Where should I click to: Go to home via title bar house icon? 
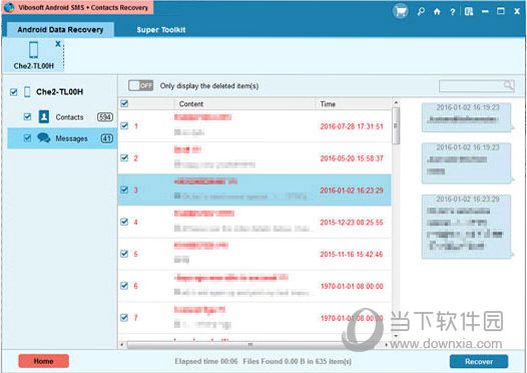pos(437,12)
